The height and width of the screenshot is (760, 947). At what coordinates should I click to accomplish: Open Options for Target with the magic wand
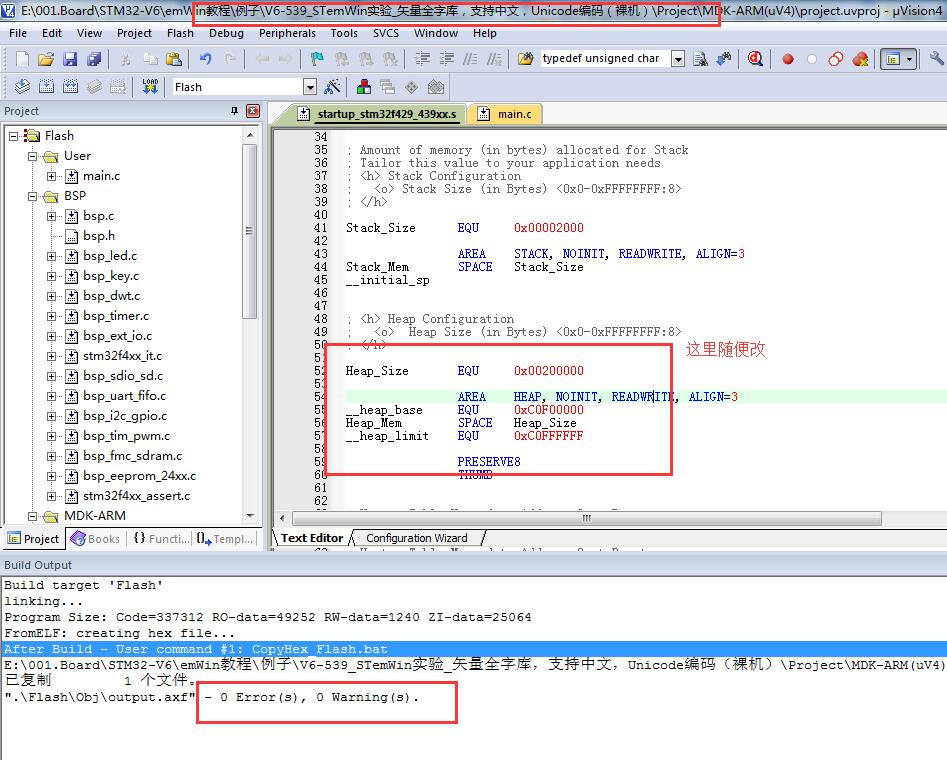332,86
